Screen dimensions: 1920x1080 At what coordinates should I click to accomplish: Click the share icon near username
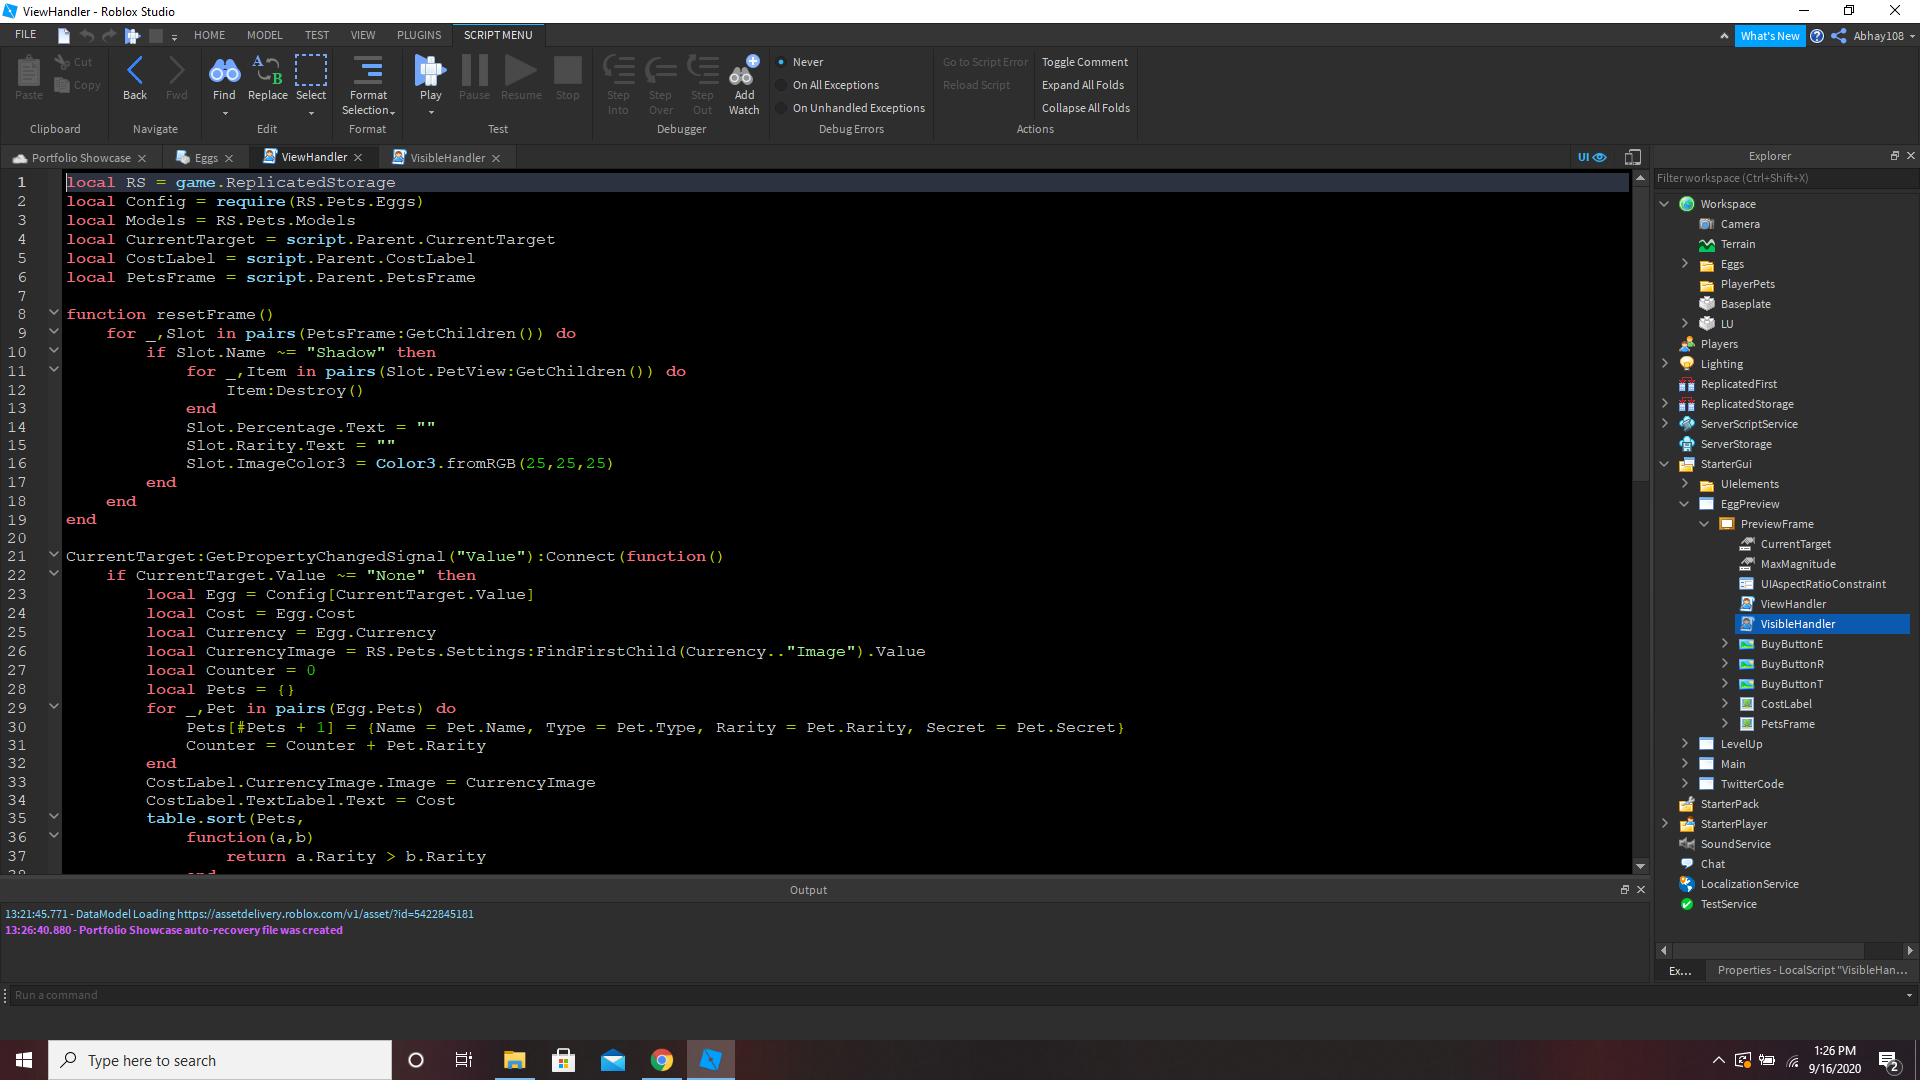point(1838,36)
